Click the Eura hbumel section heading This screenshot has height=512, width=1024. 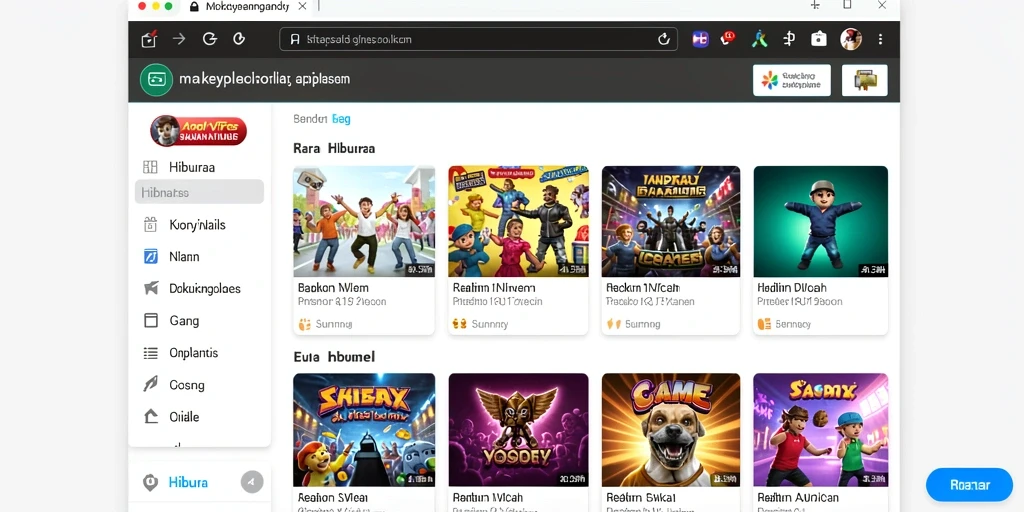[x=334, y=357]
